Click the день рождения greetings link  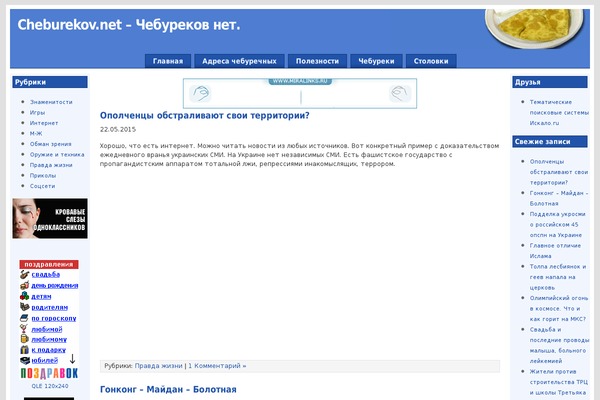(55, 286)
